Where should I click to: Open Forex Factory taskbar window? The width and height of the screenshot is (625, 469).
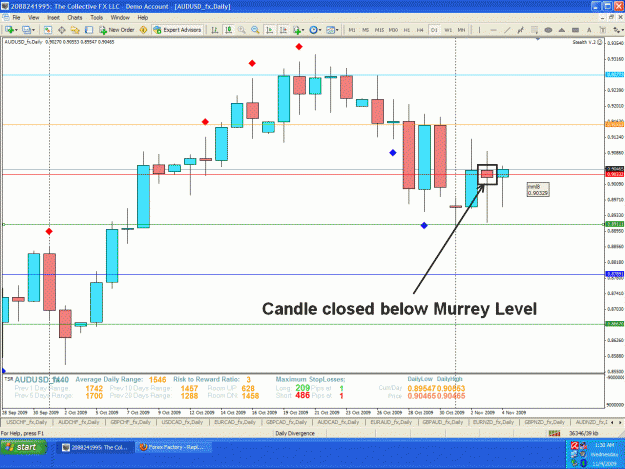point(172,447)
